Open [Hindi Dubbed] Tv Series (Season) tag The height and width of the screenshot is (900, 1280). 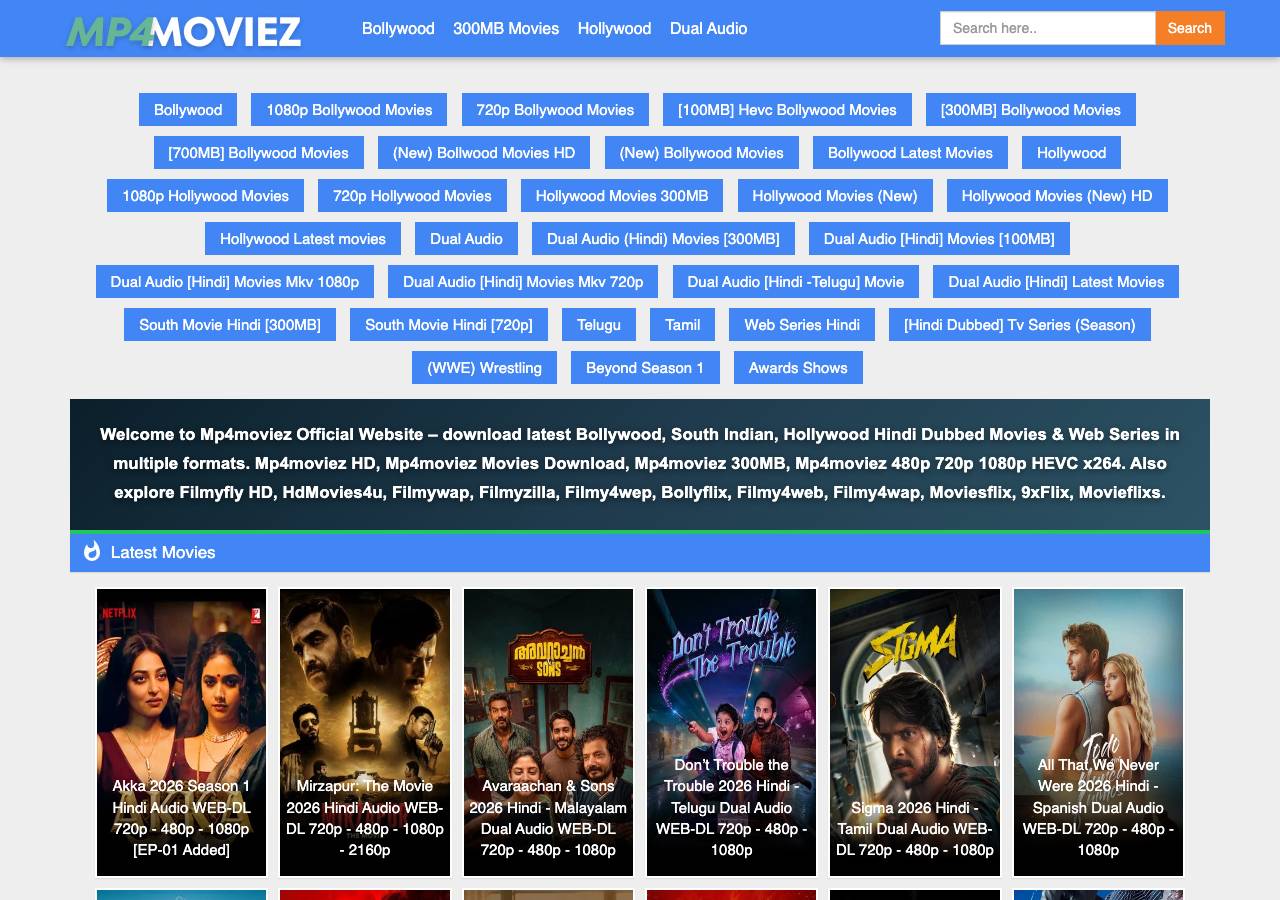pos(1020,324)
